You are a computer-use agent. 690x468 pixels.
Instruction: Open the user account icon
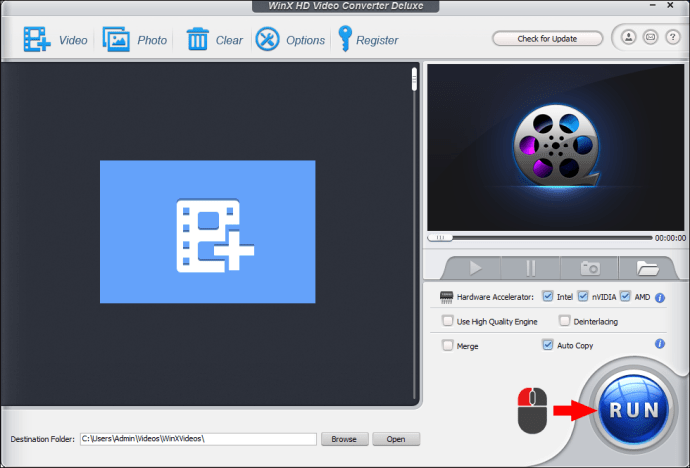coord(628,37)
